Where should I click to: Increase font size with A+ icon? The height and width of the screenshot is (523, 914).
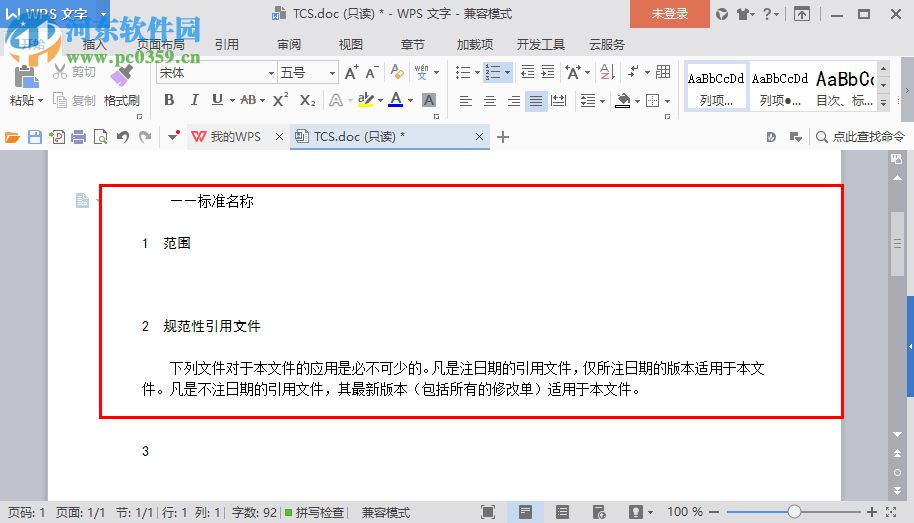[351, 72]
